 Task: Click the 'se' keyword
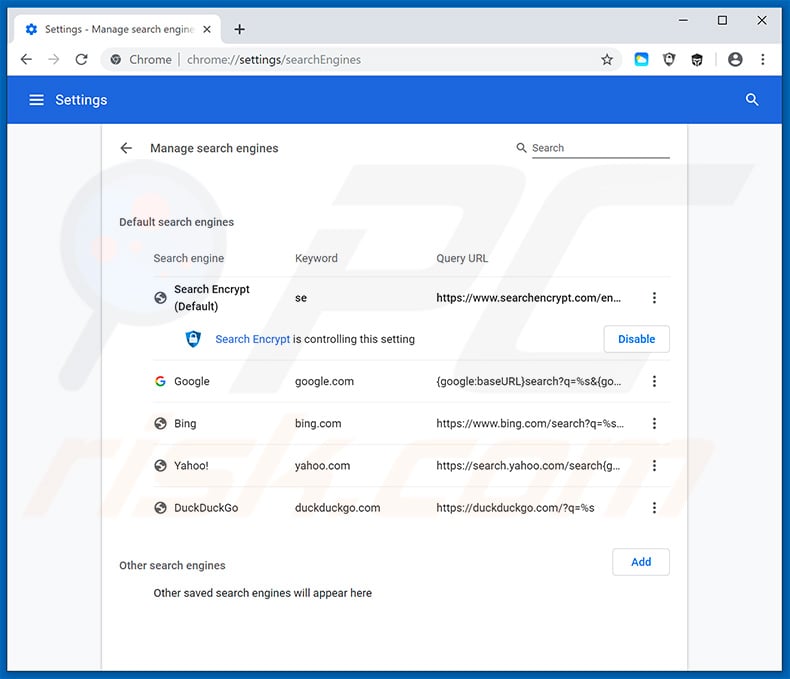click(x=301, y=298)
